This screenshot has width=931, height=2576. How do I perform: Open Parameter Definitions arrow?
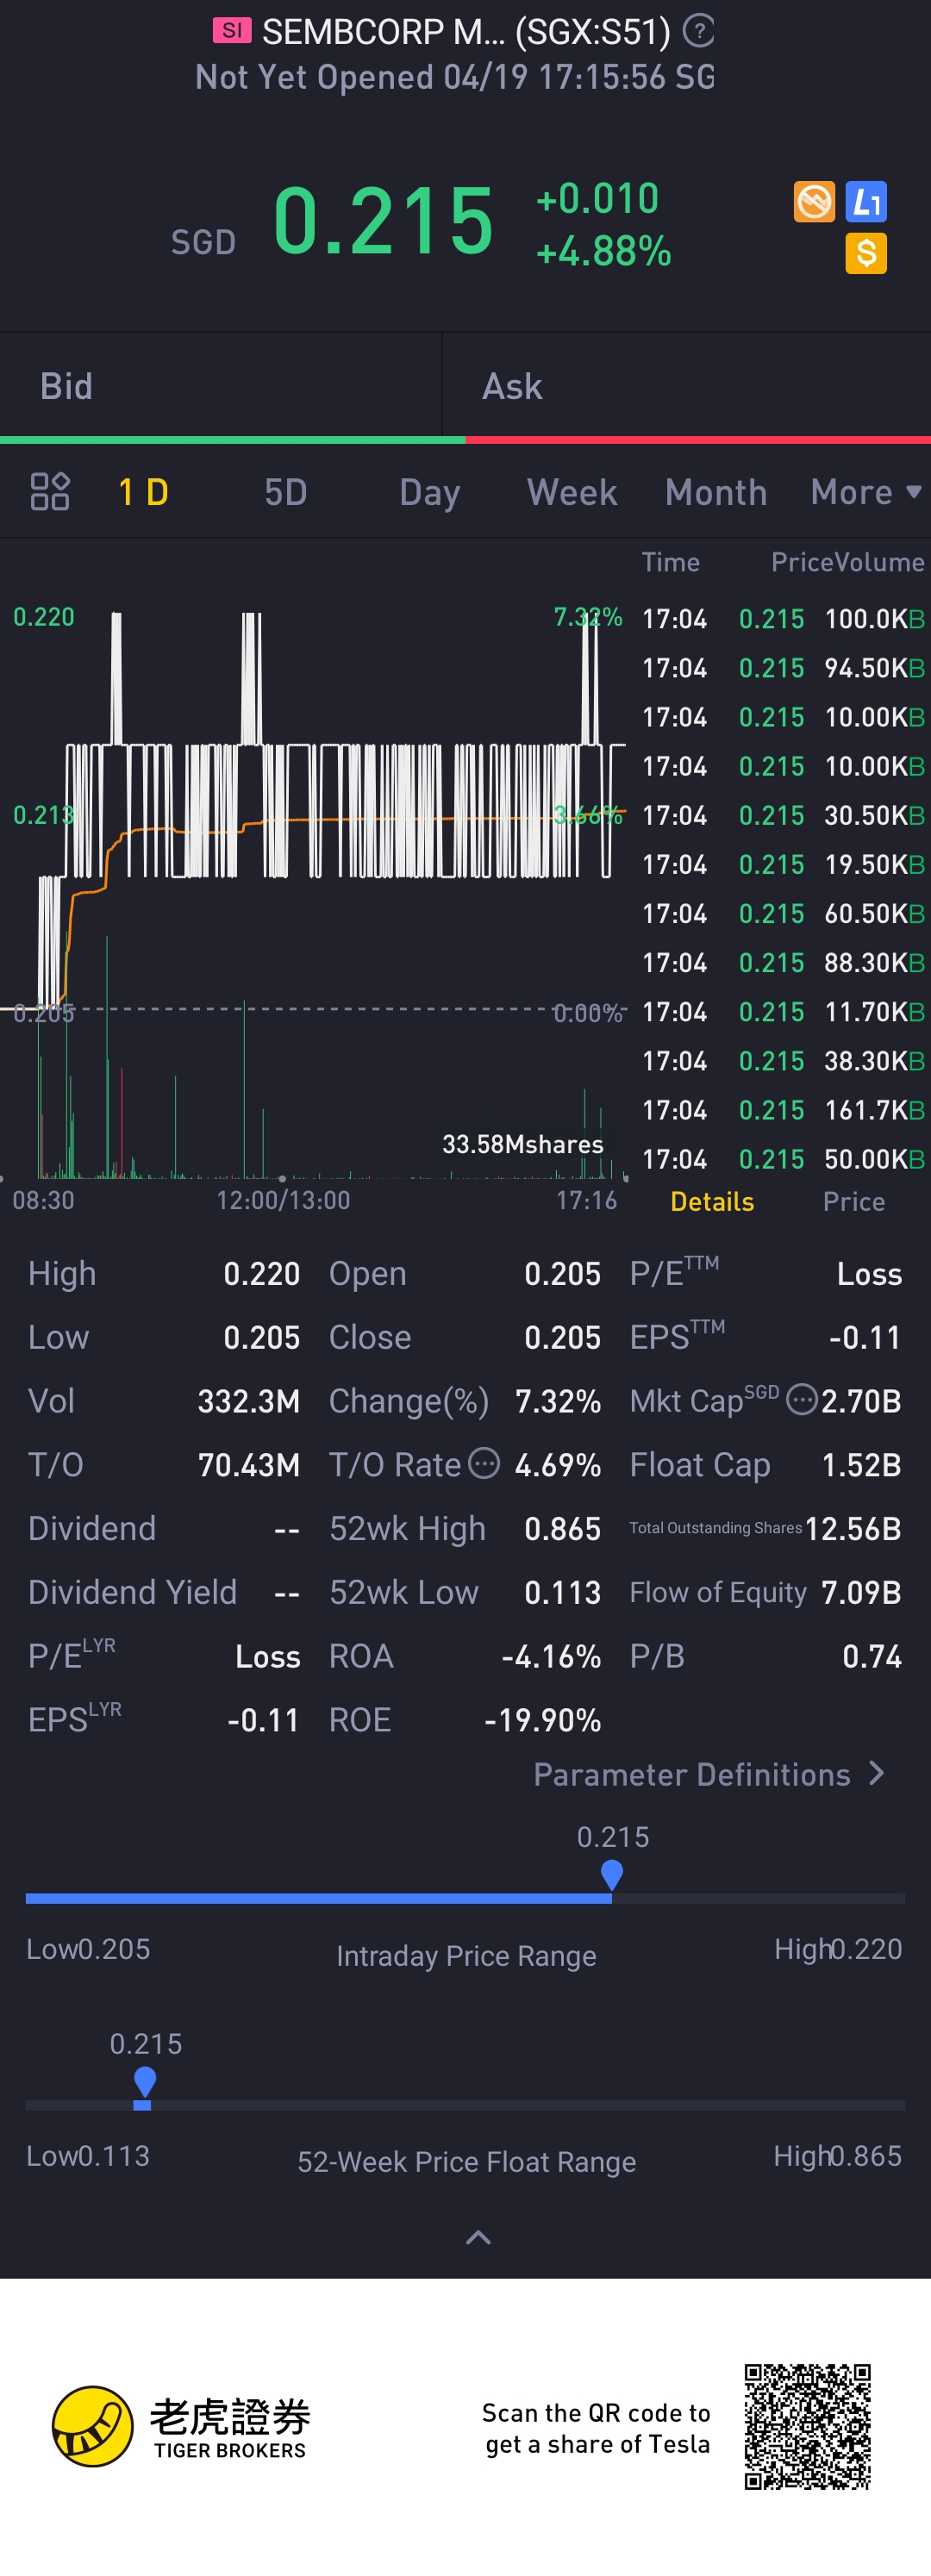(x=877, y=1774)
